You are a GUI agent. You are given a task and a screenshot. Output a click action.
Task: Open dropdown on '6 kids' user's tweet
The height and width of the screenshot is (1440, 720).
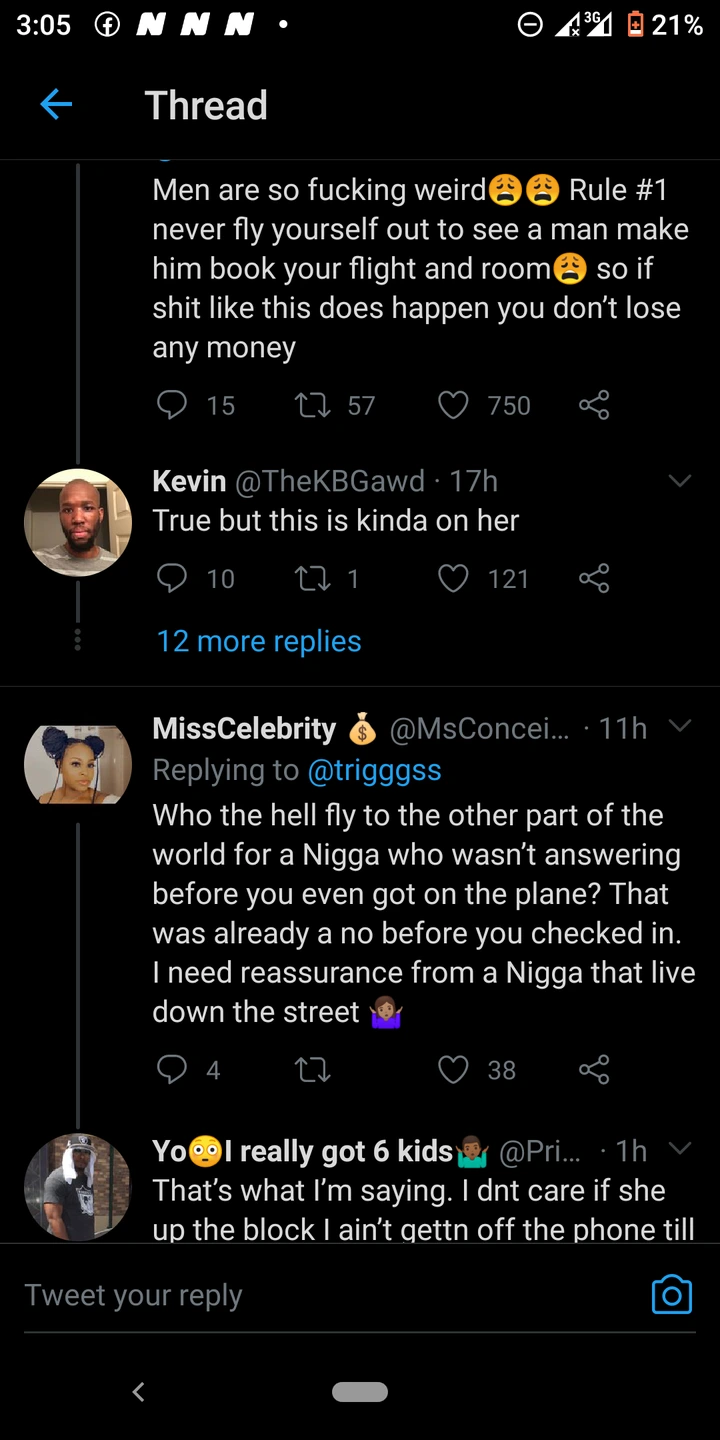click(680, 1149)
